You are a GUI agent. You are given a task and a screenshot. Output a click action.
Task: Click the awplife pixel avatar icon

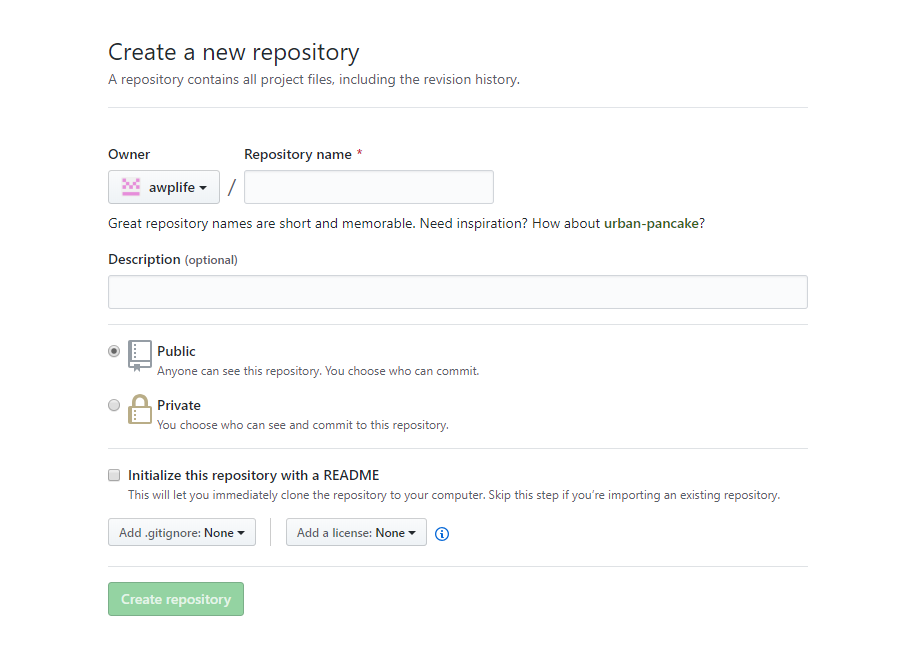[x=131, y=187]
